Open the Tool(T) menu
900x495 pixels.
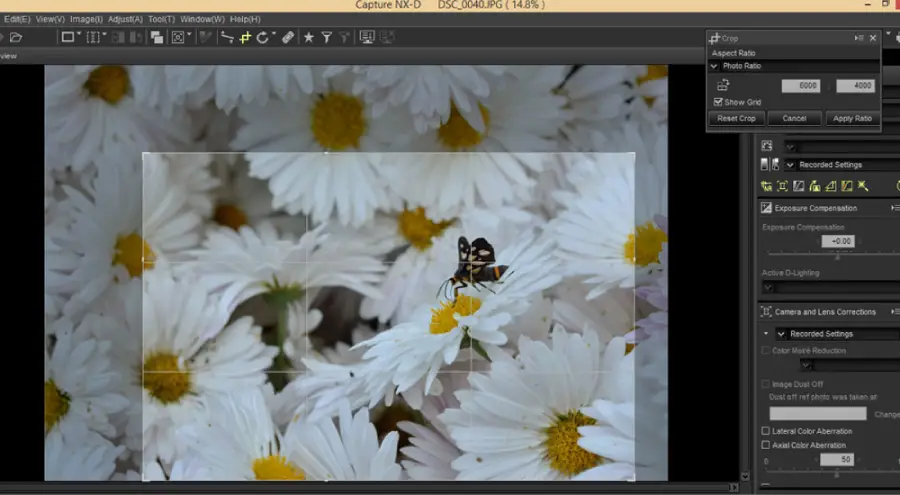[161, 19]
